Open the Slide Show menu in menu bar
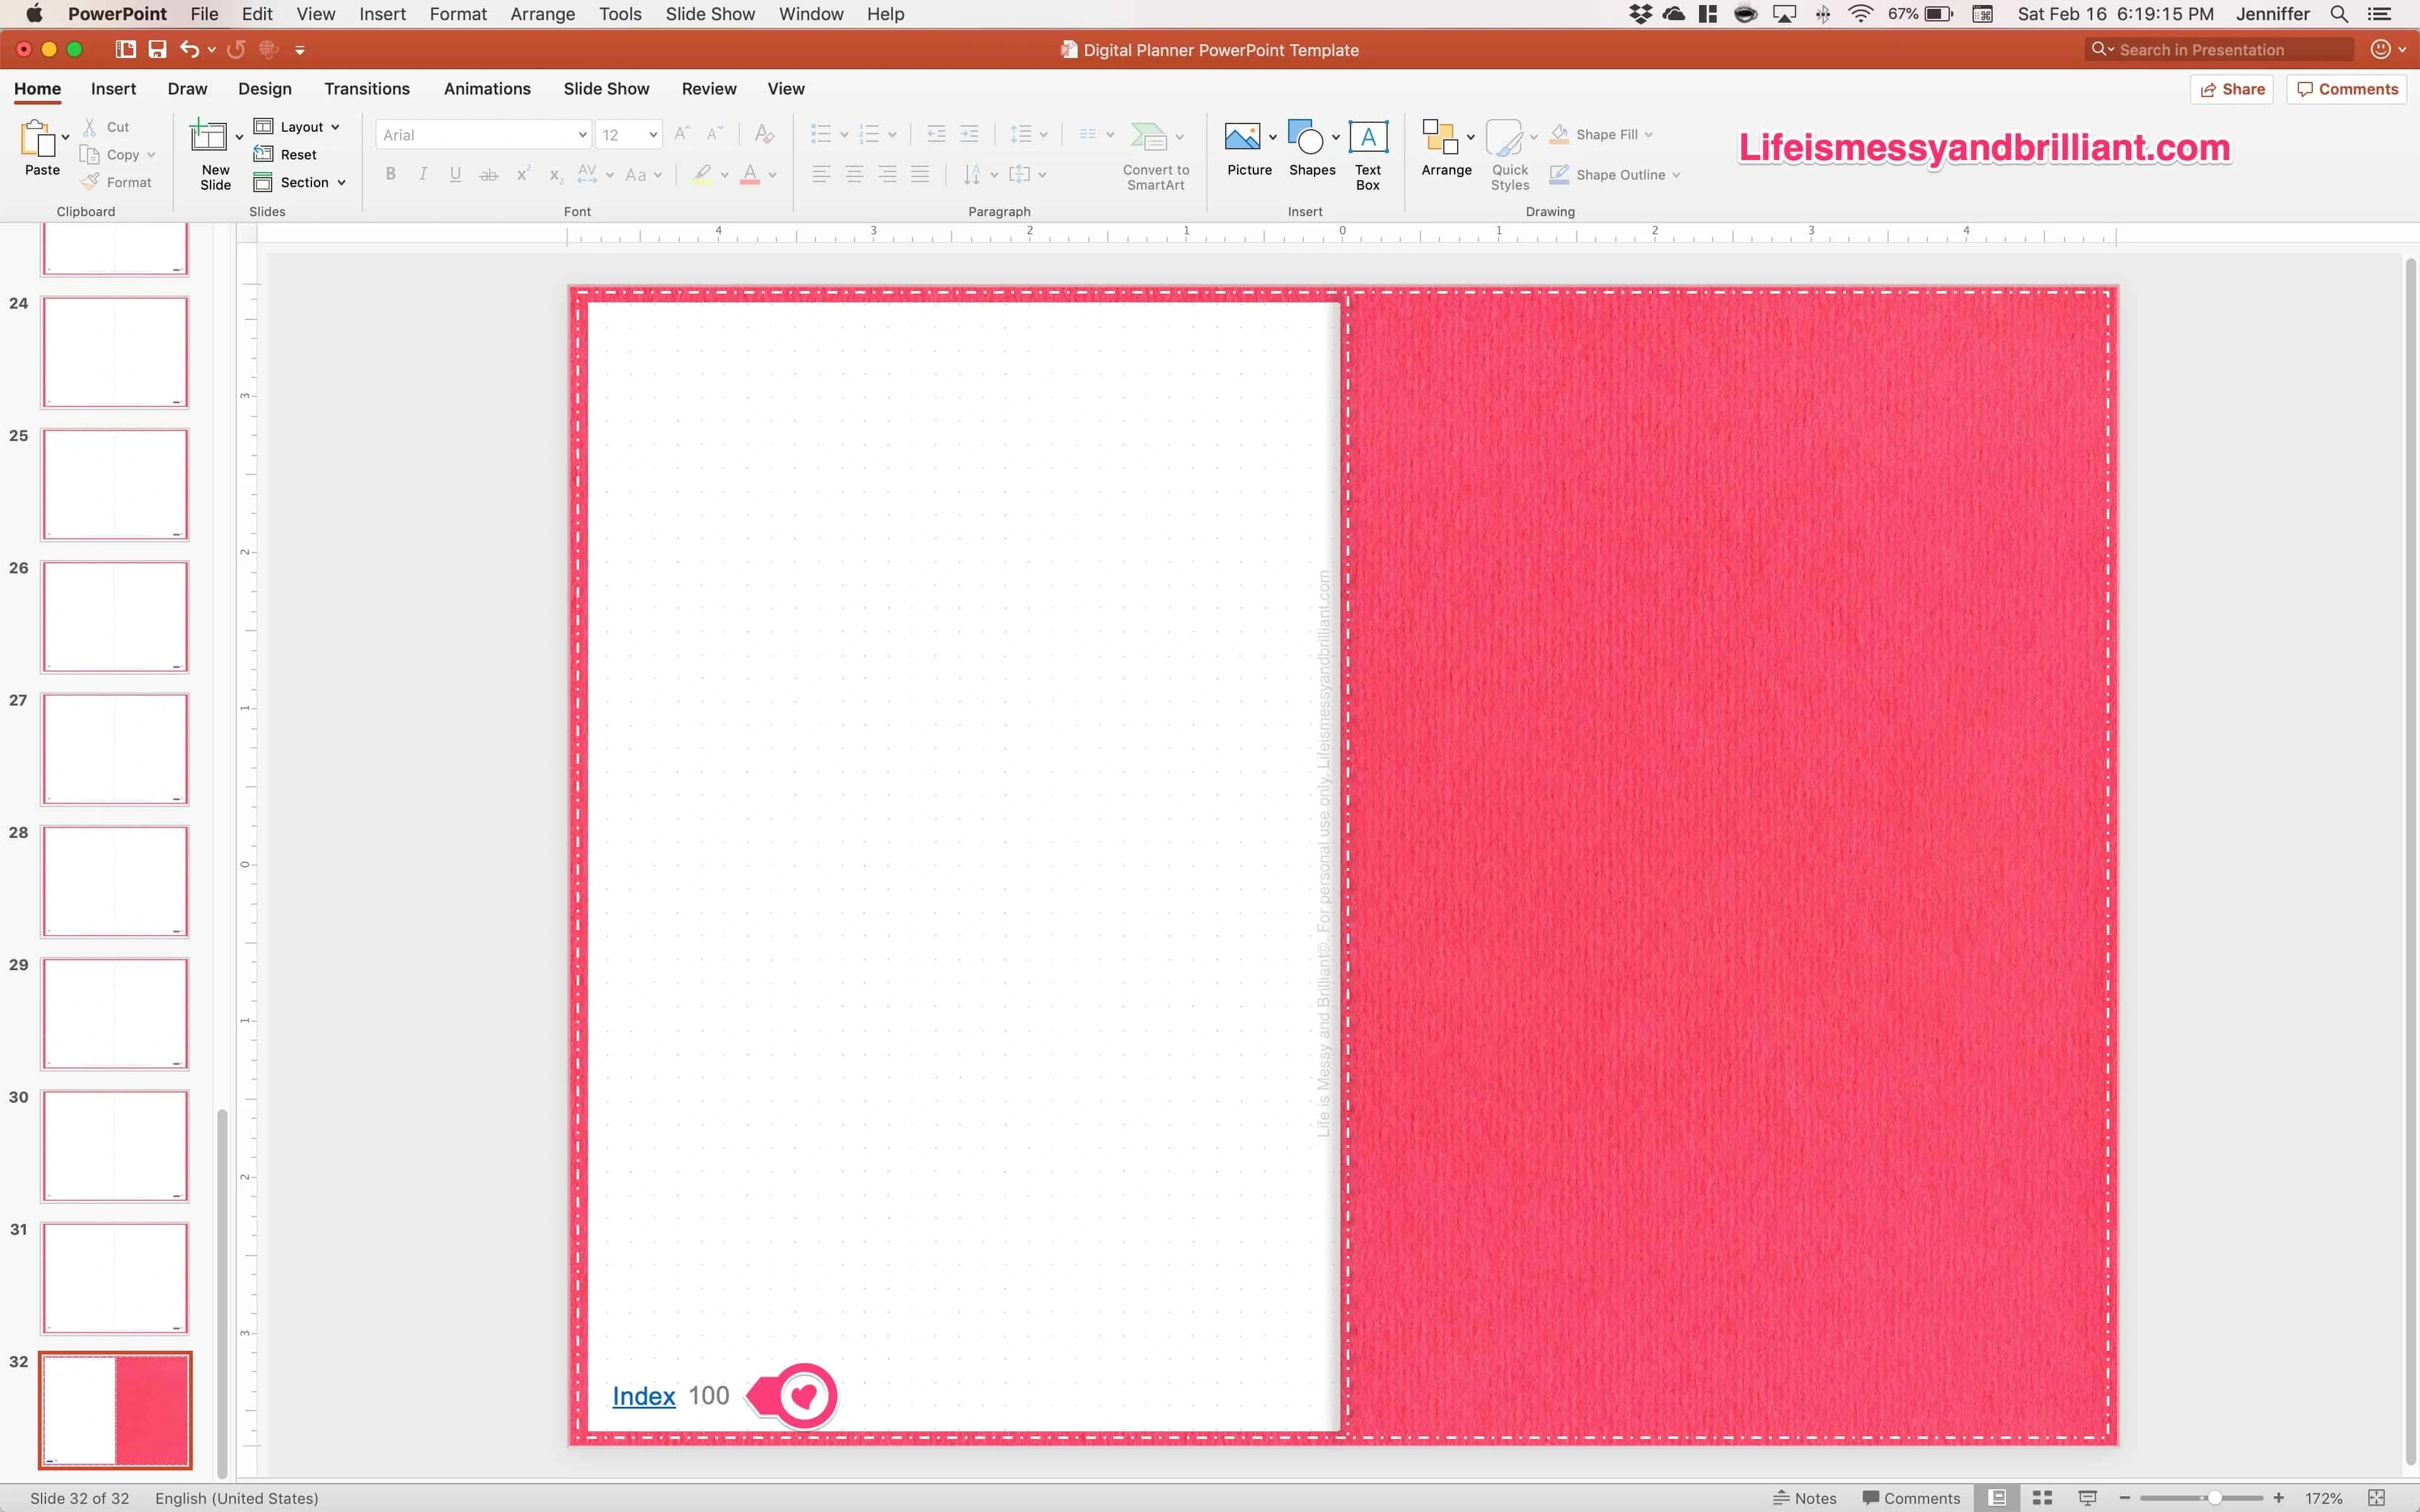Screen dimensions: 2420x1512 (709, 14)
